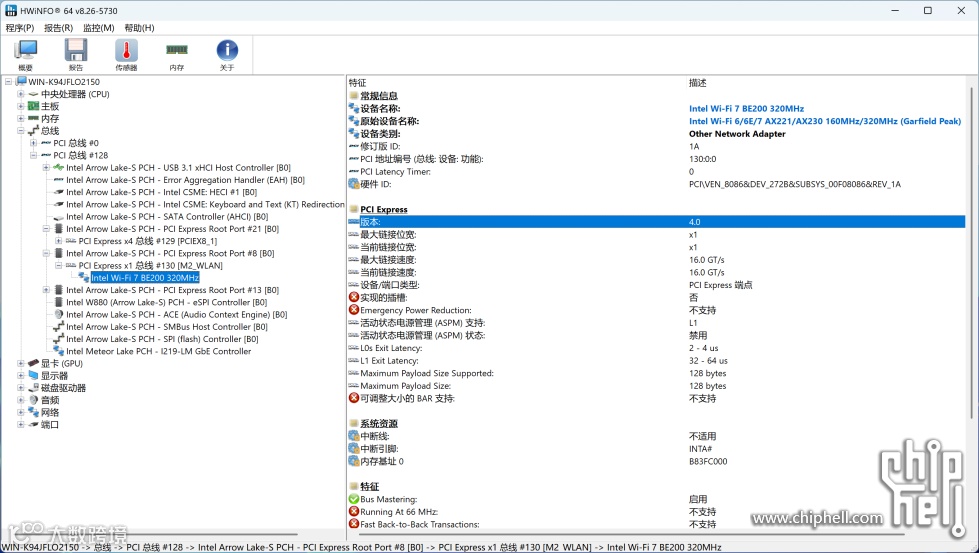Select Intel CSME: HECI #1 tree item
The image size is (979, 553).
coord(162,192)
